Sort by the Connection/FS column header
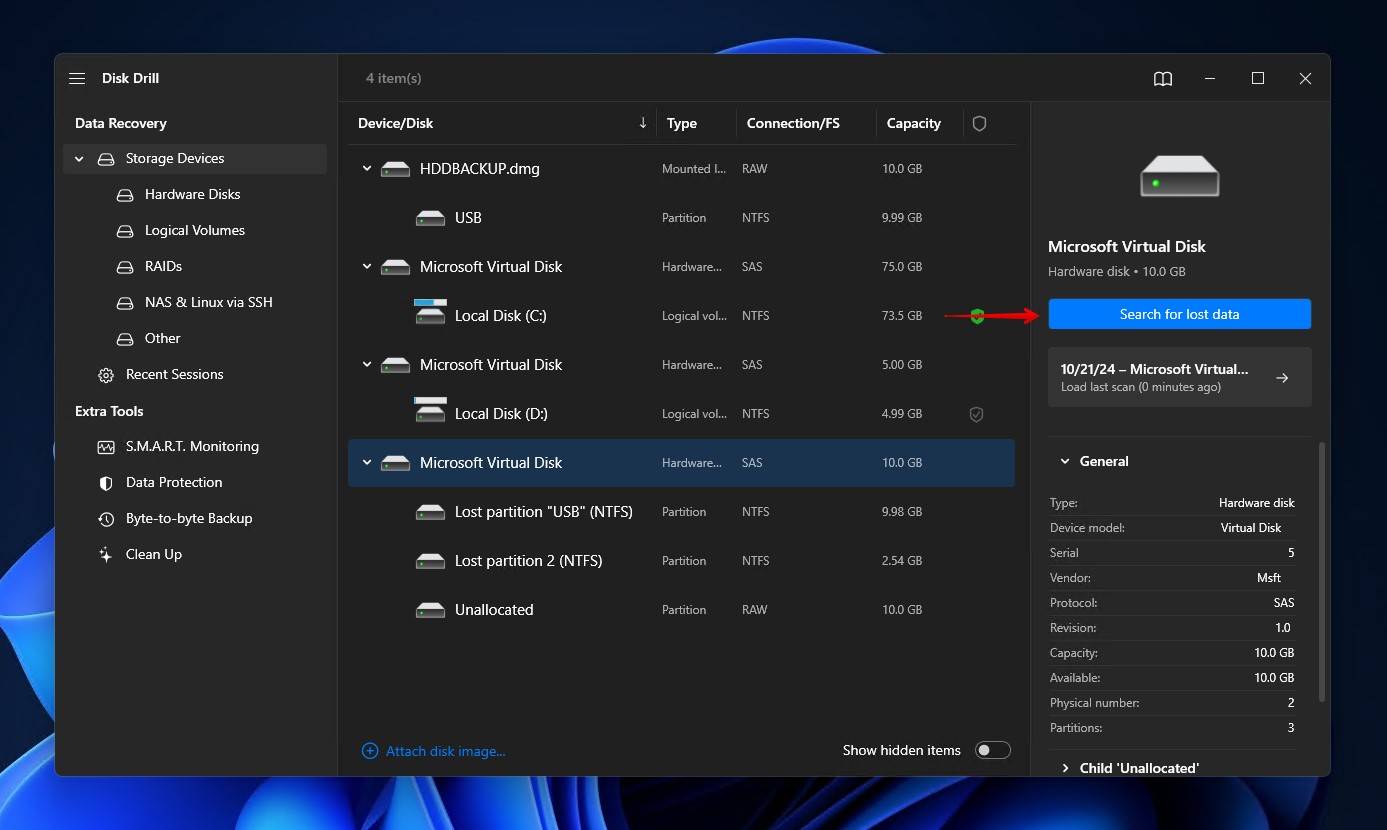Image resolution: width=1387 pixels, height=830 pixels. tap(793, 124)
